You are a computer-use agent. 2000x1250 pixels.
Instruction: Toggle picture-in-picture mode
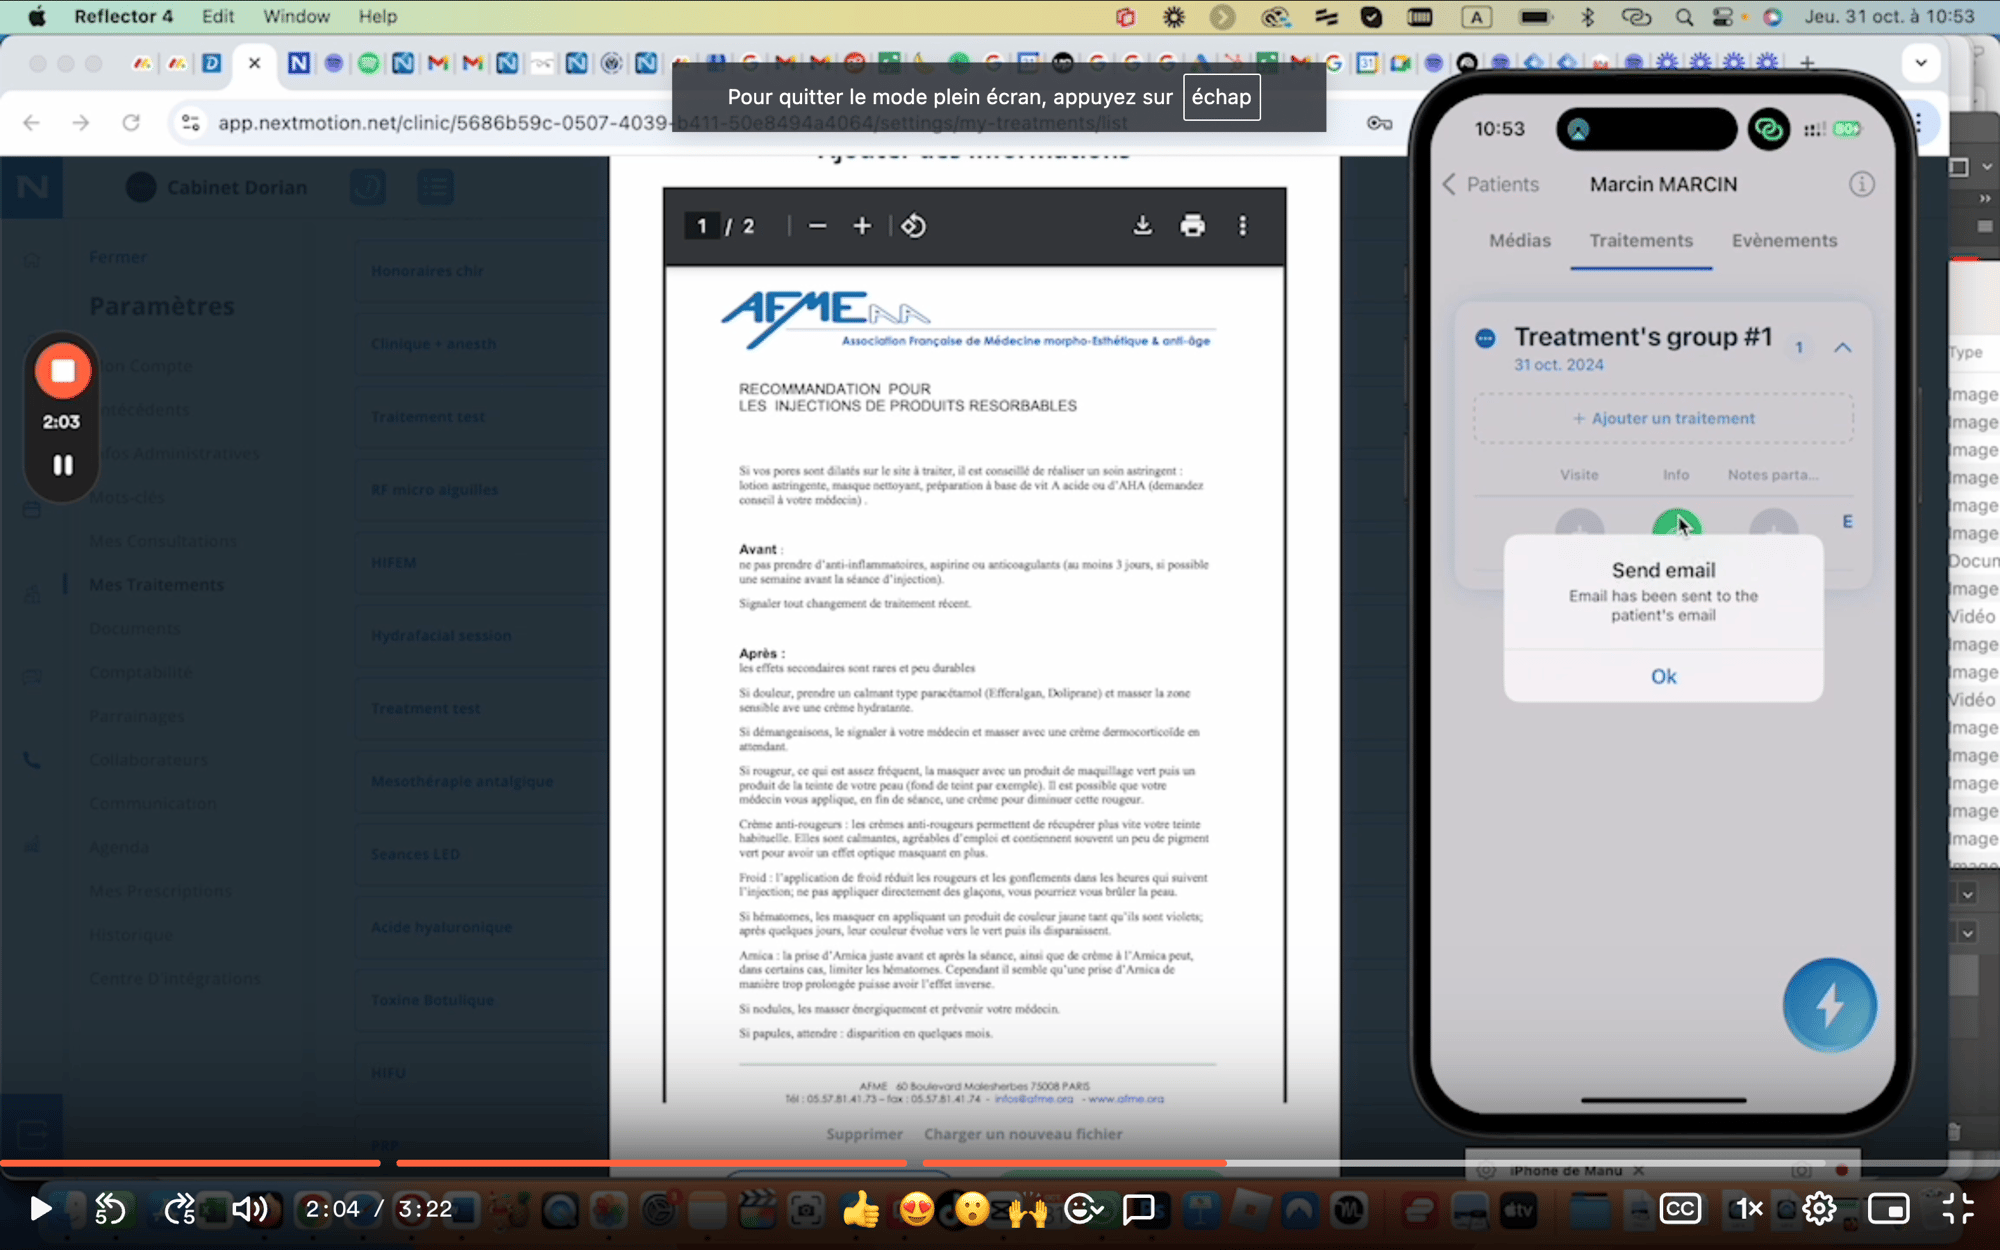[1888, 1208]
